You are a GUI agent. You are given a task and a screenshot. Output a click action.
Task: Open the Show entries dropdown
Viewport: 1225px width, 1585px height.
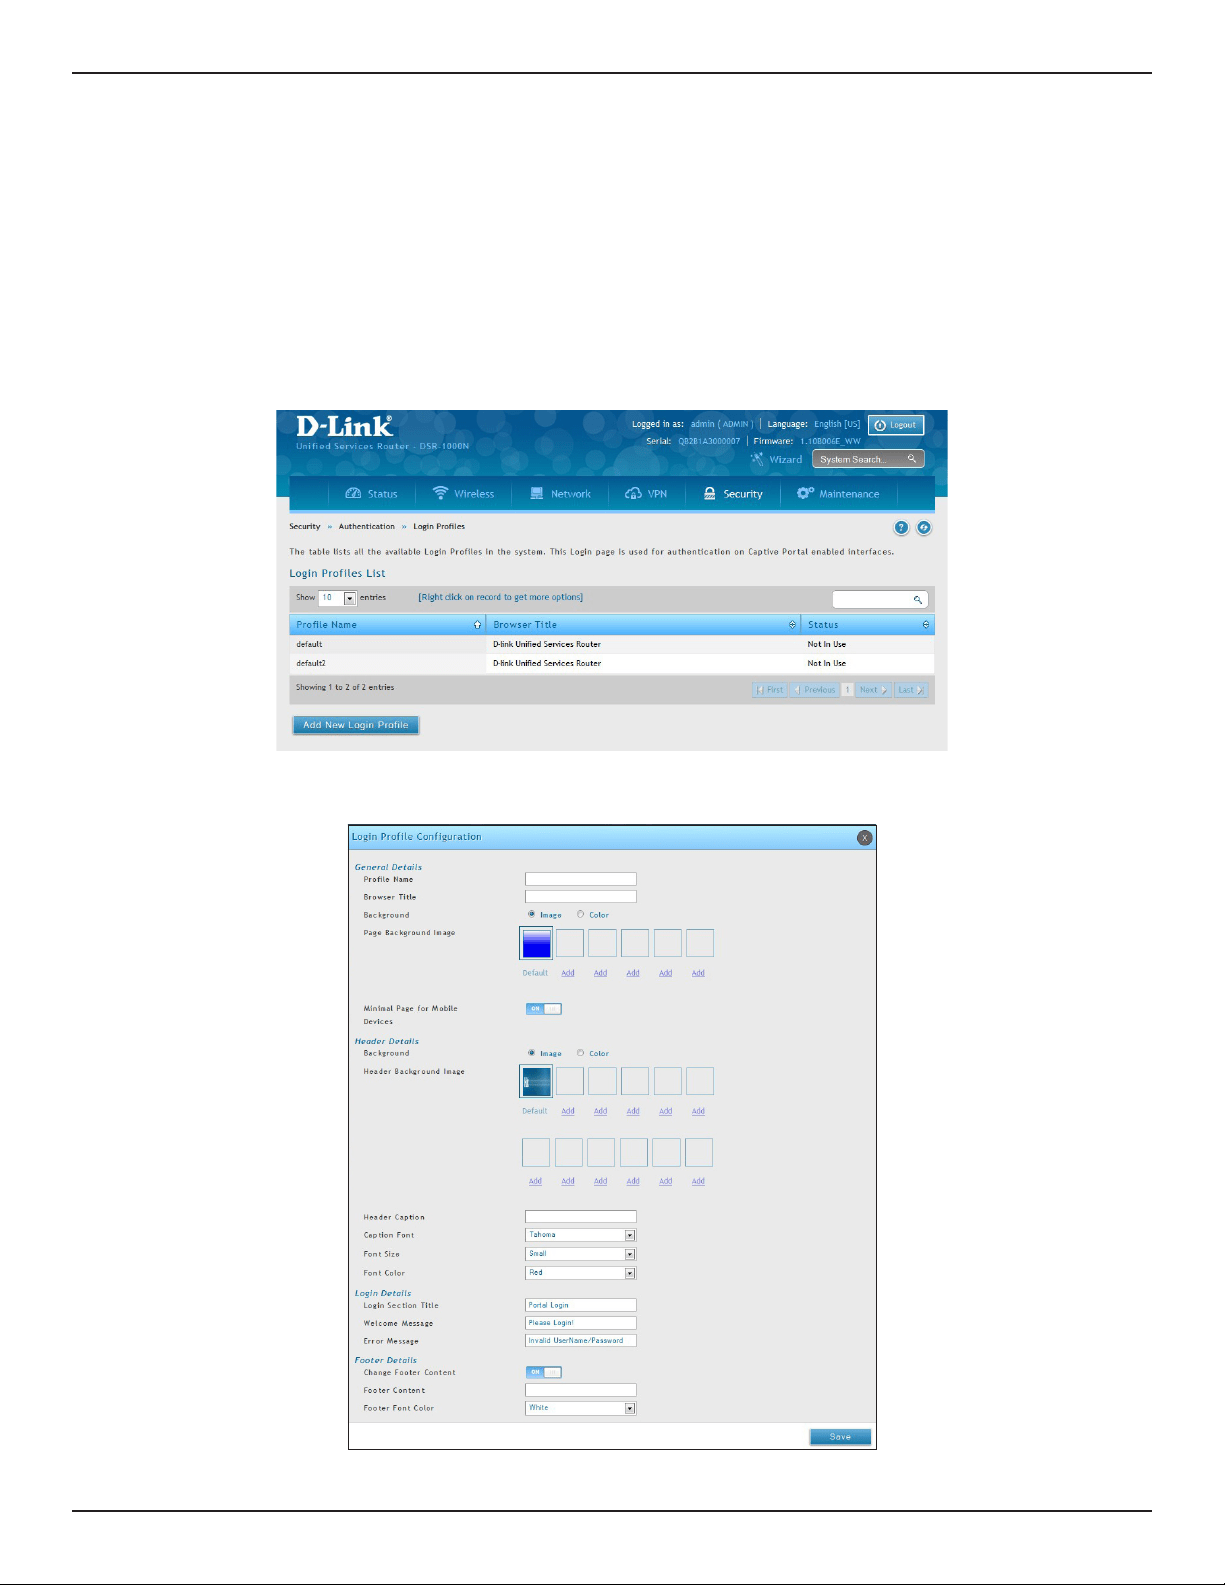[338, 598]
